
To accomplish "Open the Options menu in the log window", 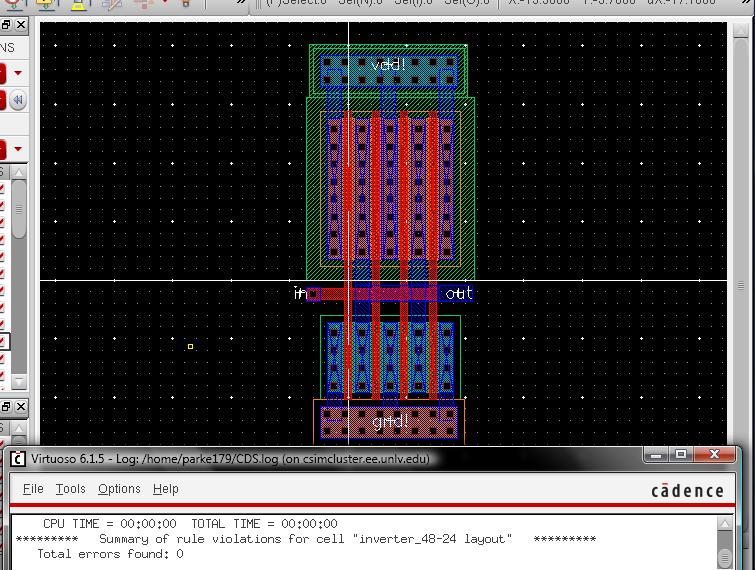I will tap(119, 489).
